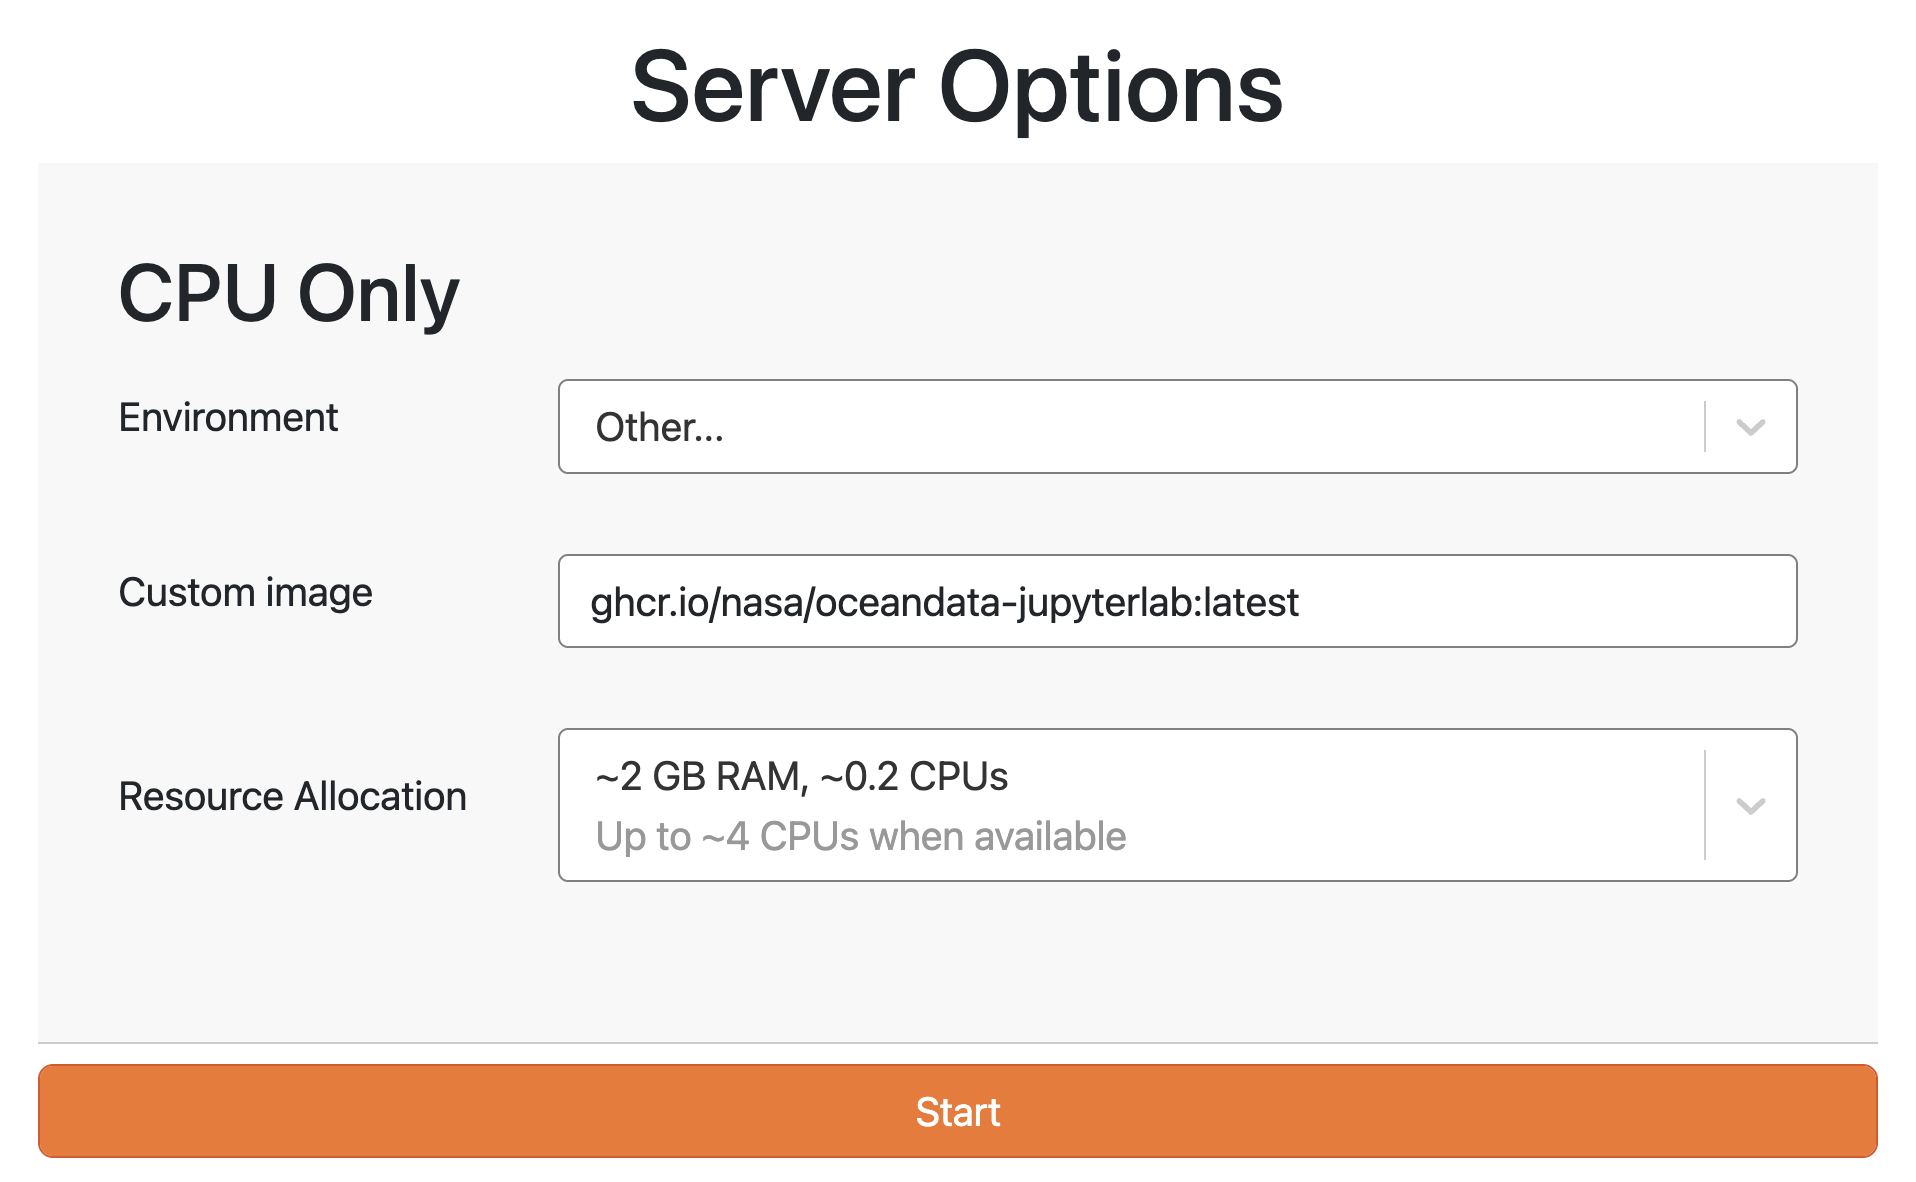Click the Custom image label
The width and height of the screenshot is (1916, 1182).
click(x=245, y=592)
